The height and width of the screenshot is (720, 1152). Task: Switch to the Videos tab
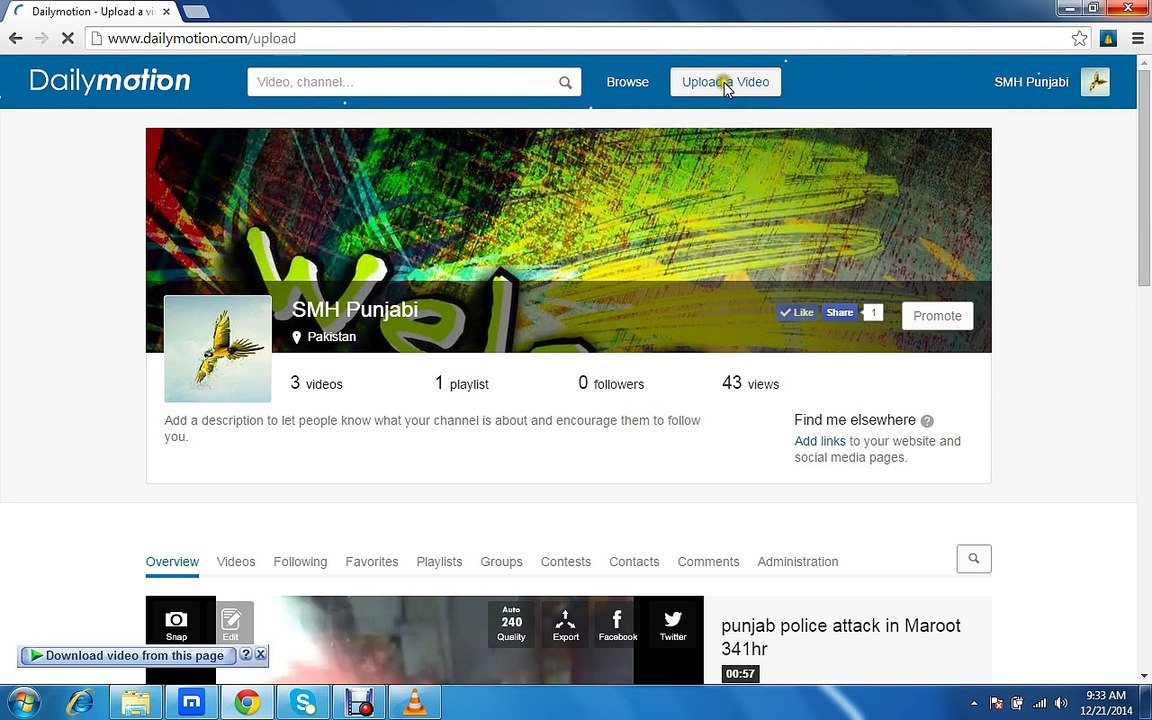pos(236,561)
